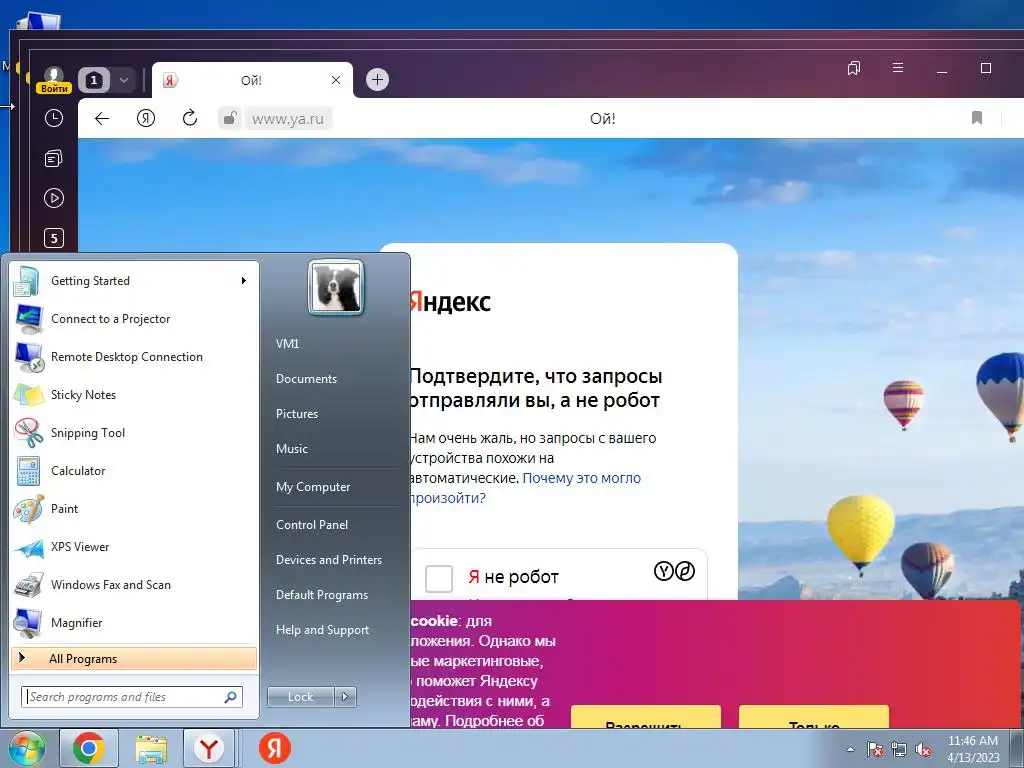Reload the page
This screenshot has width=1024, height=768.
[x=189, y=118]
